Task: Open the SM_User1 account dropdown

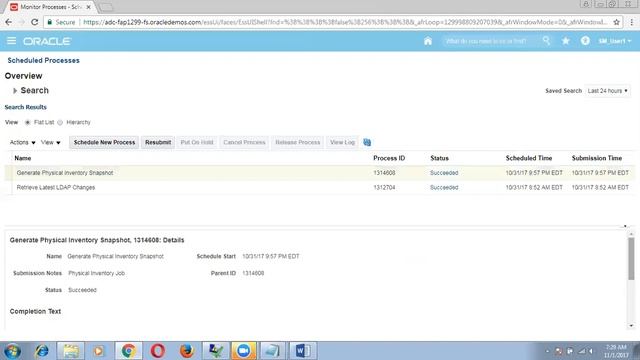Action: (x=615, y=41)
